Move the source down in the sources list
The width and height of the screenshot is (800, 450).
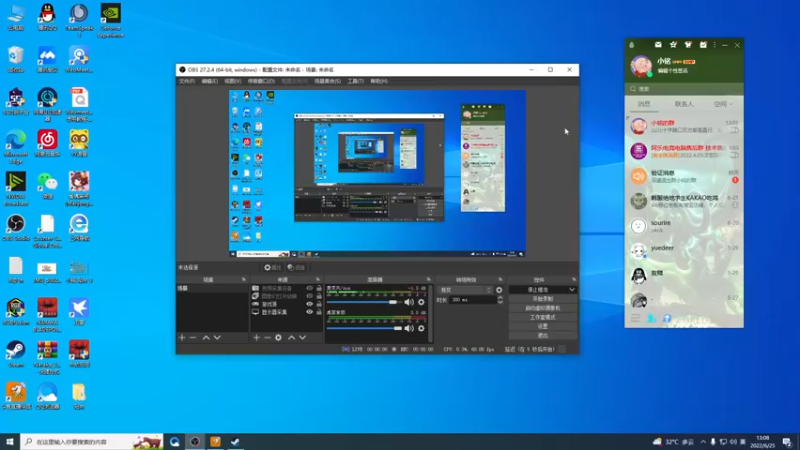303,337
